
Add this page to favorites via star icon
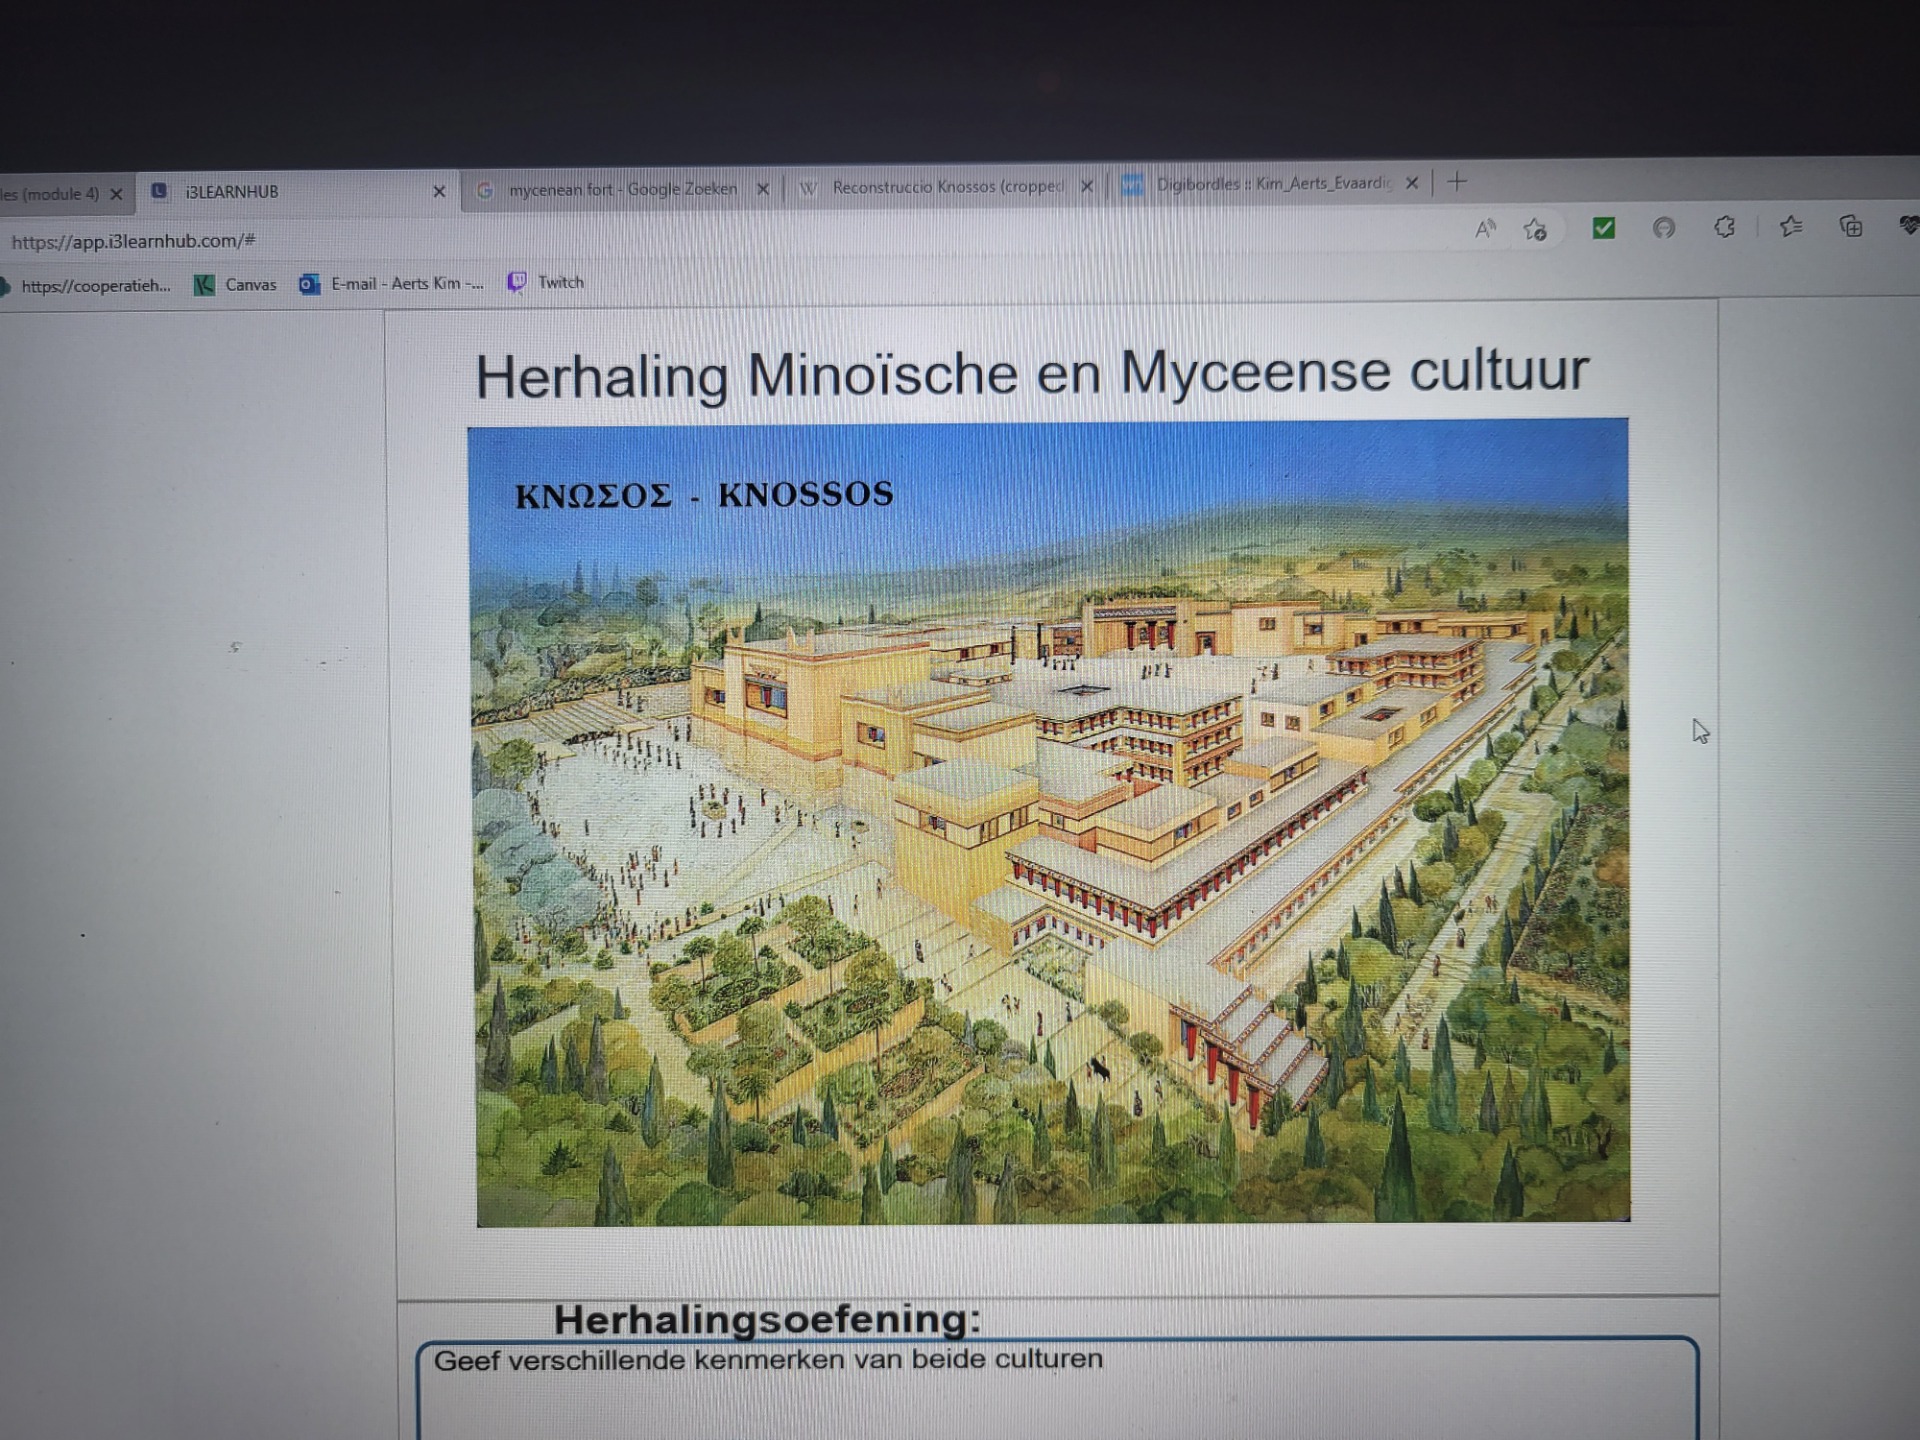coord(1535,230)
